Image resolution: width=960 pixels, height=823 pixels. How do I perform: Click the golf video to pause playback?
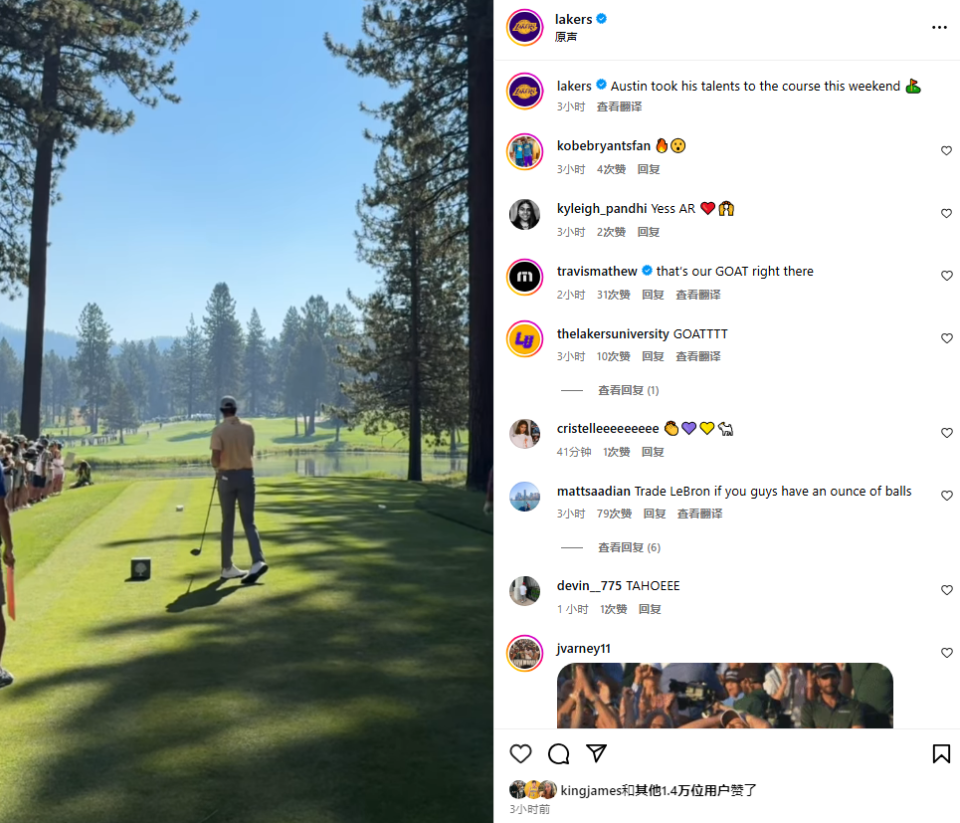click(246, 412)
